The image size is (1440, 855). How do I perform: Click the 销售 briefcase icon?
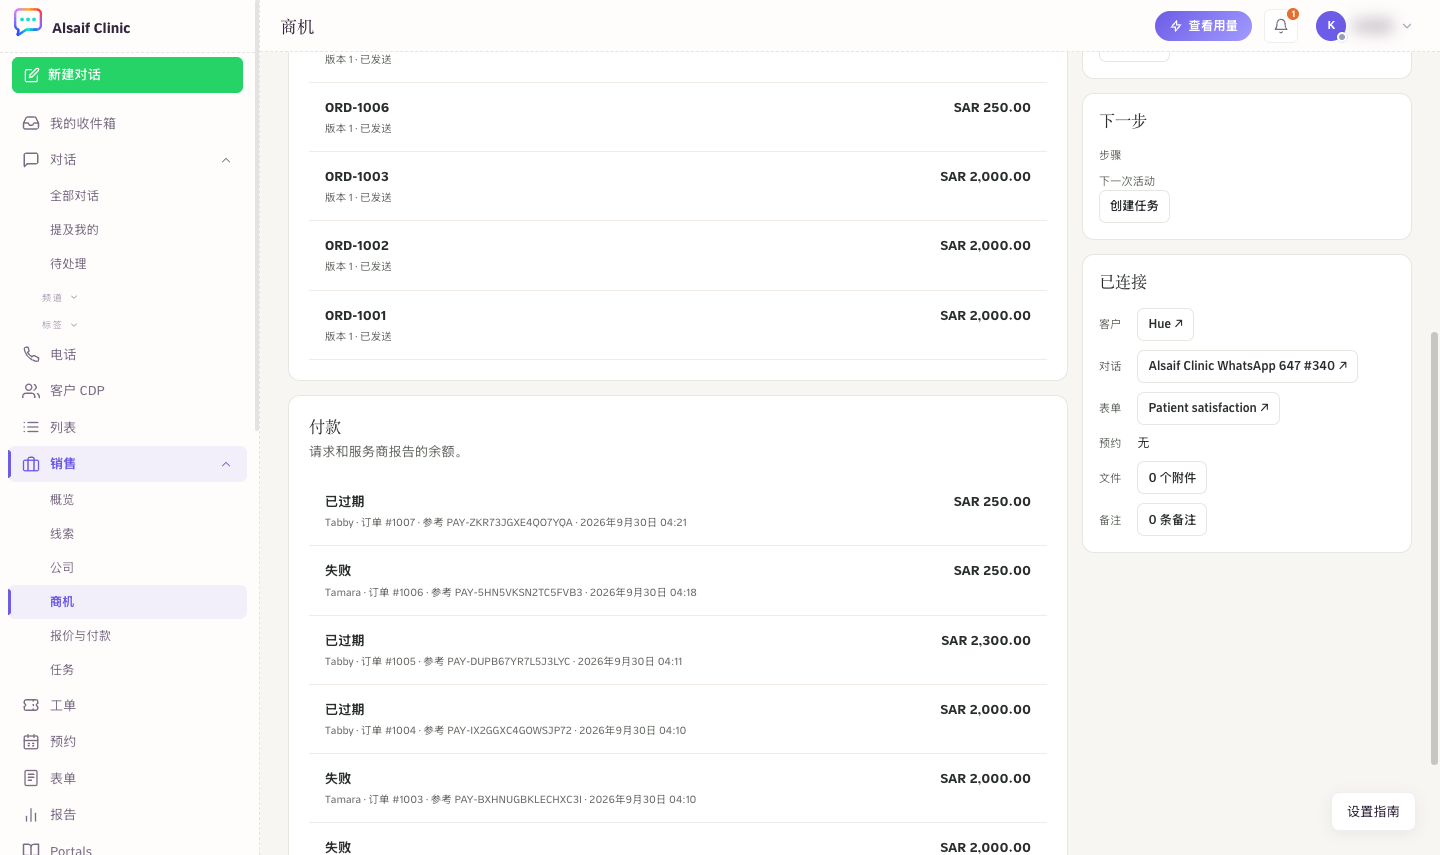click(31, 463)
